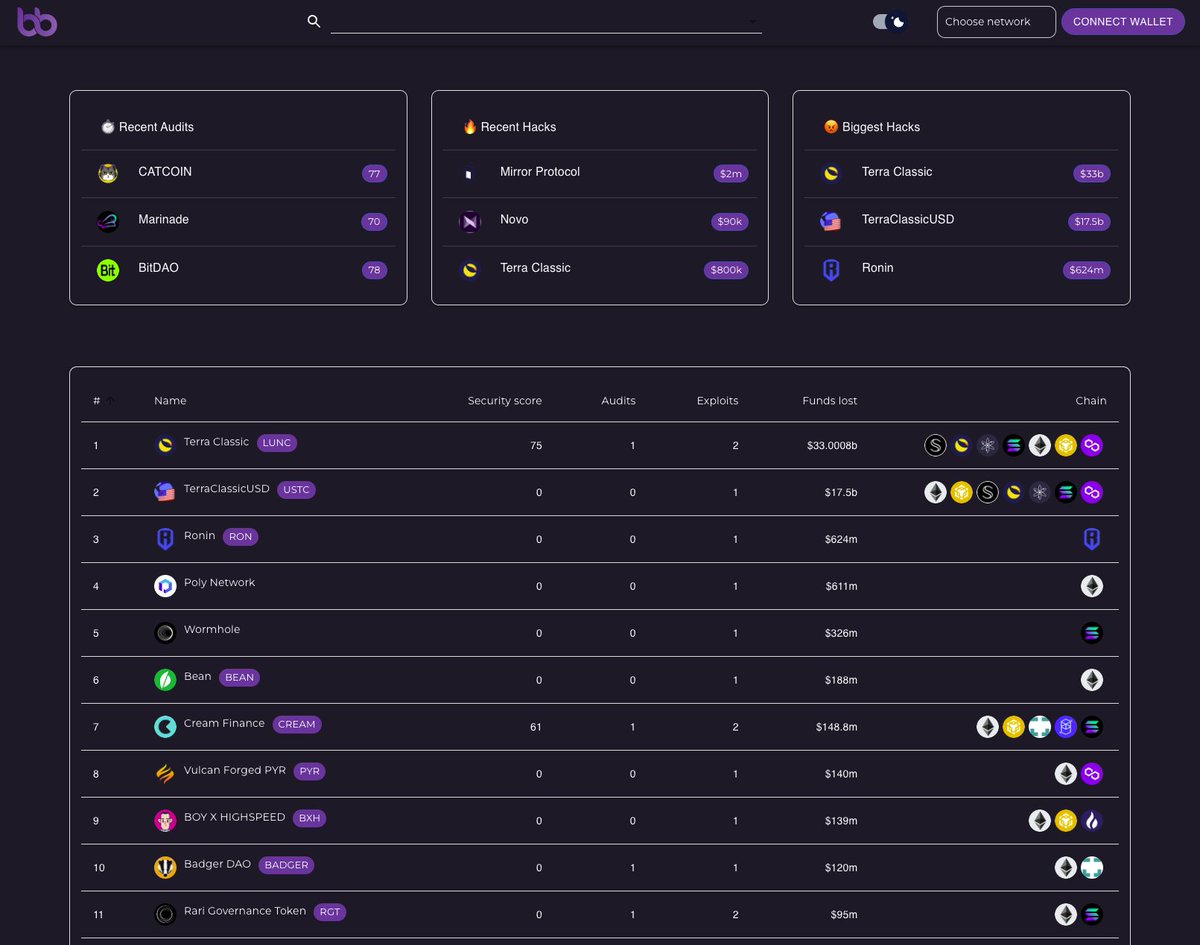
Task: Click Marinade score badge 70
Action: (375, 222)
